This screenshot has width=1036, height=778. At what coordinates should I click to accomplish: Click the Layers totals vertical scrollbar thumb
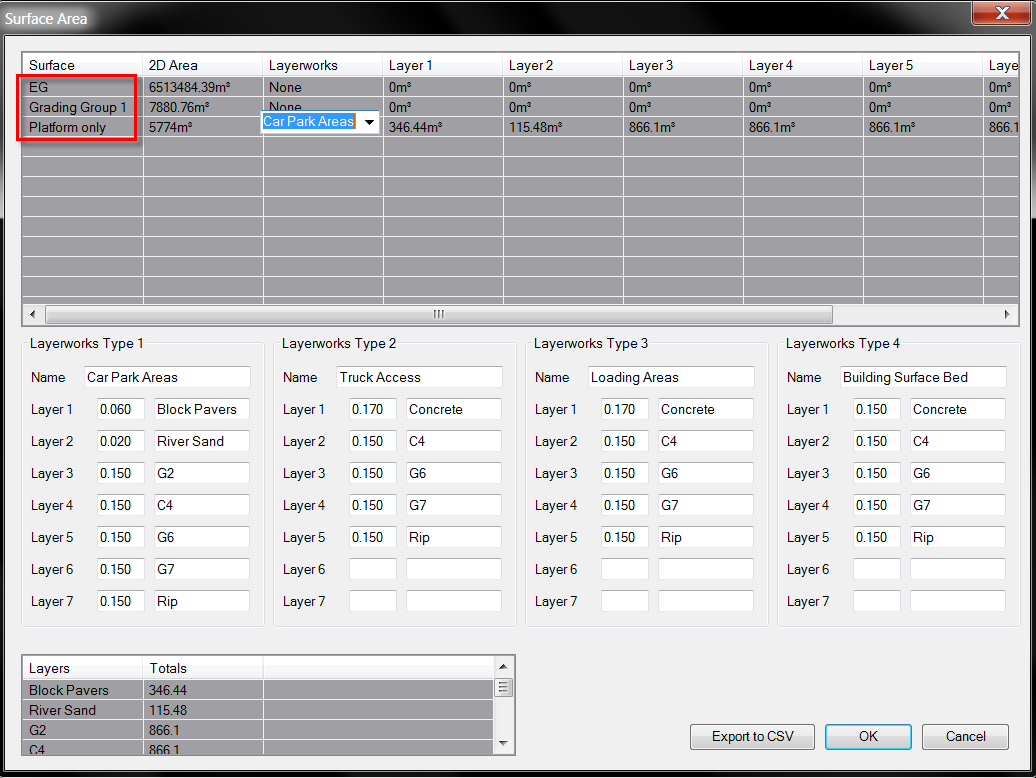click(503, 688)
